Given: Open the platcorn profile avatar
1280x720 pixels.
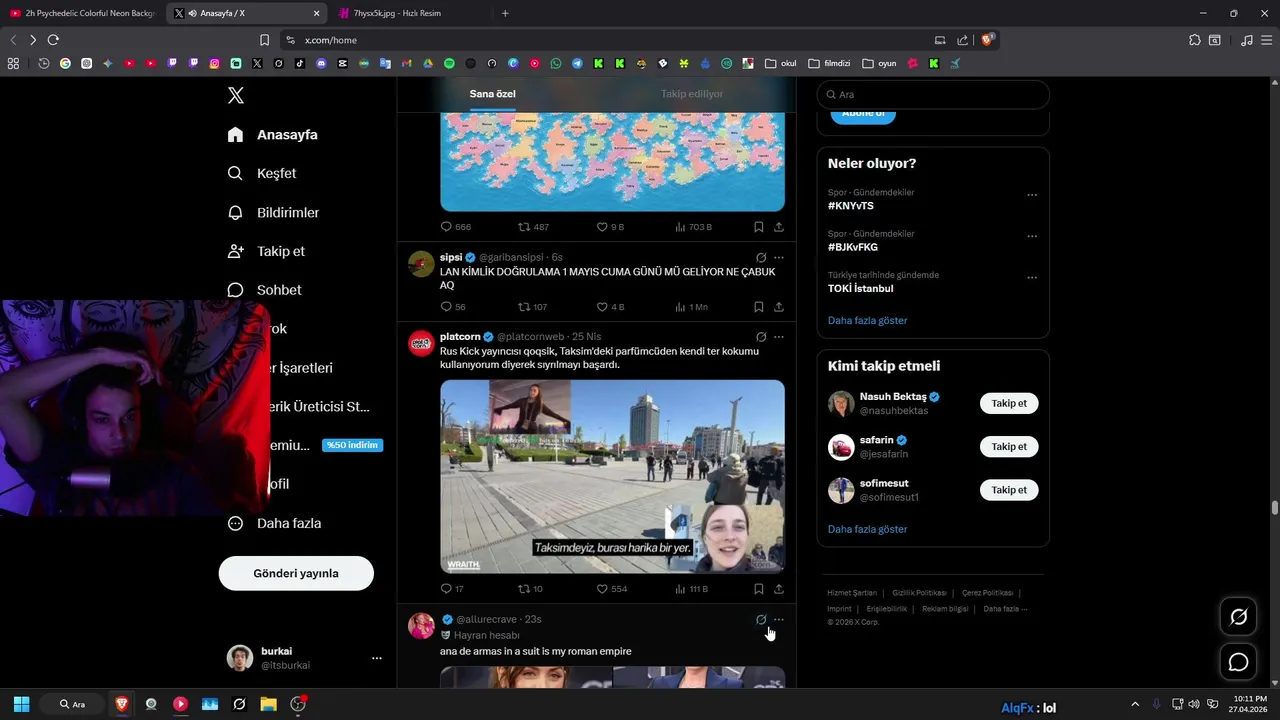Looking at the screenshot, I should tap(421, 343).
